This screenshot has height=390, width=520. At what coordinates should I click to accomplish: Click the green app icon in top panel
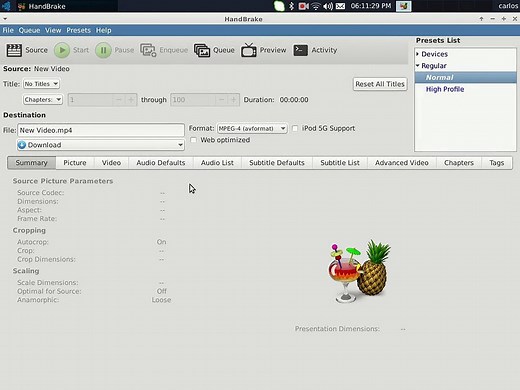(x=279, y=6)
